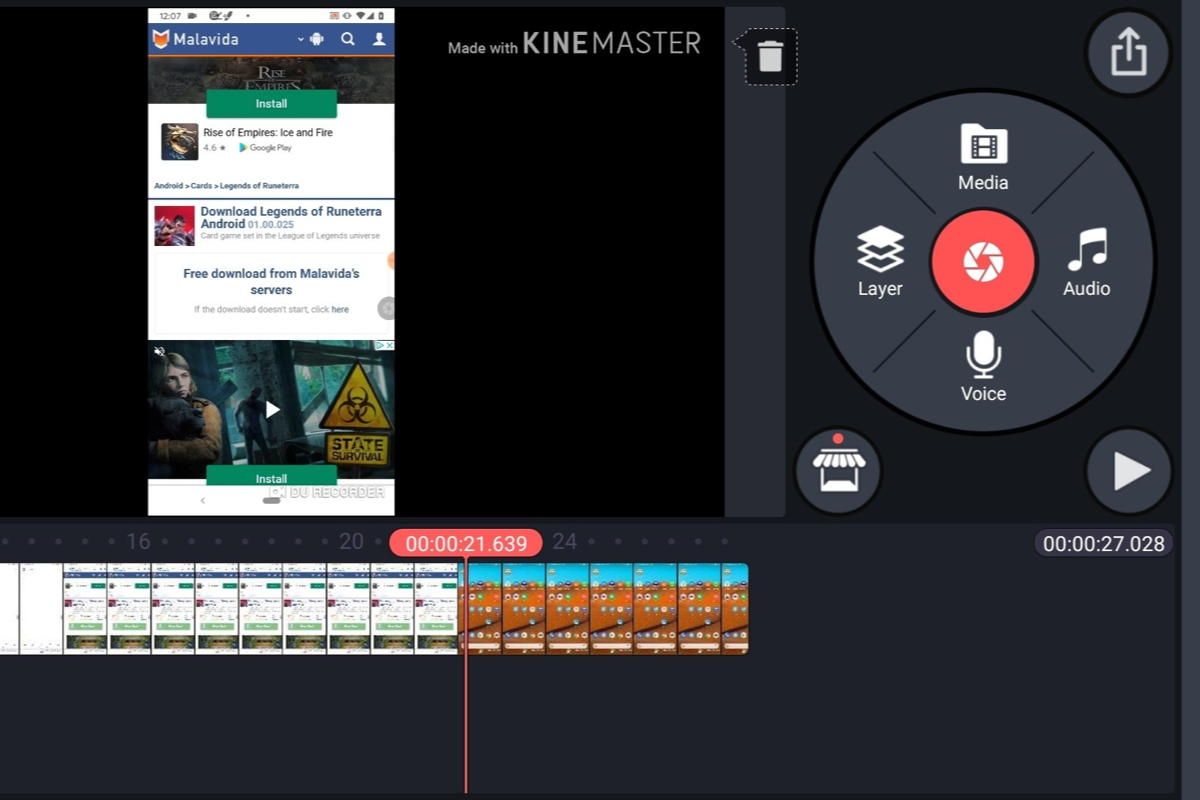Start a Voice recording
The height and width of the screenshot is (800, 1200).
982,368
